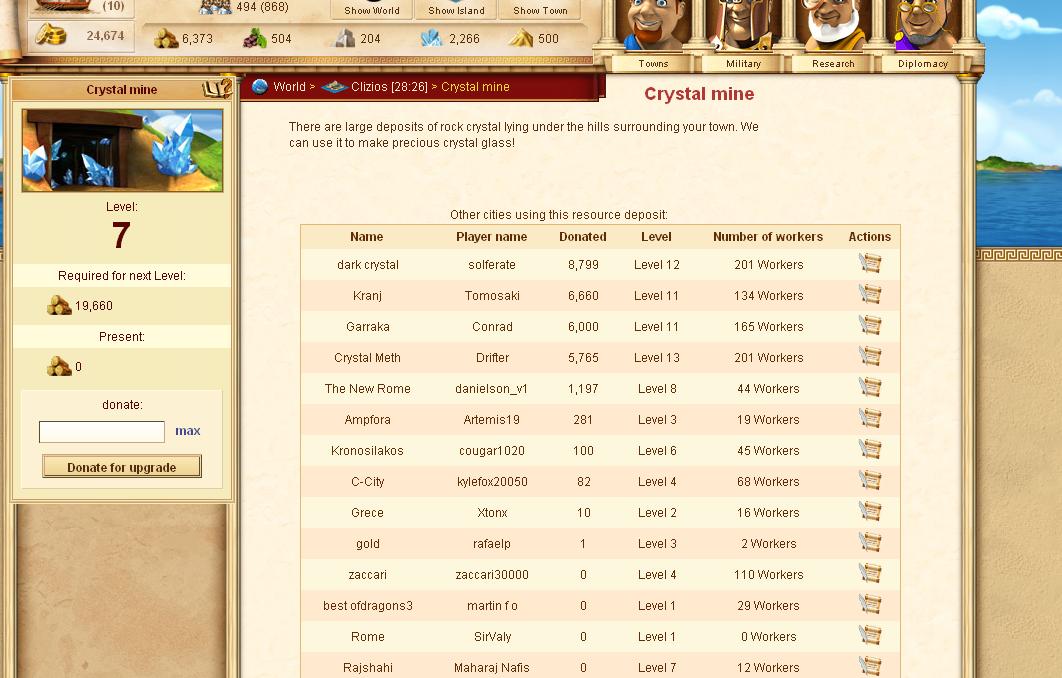Screen dimensions: 1062x678
Task: Click the marble resource icon
Action: coord(345,38)
